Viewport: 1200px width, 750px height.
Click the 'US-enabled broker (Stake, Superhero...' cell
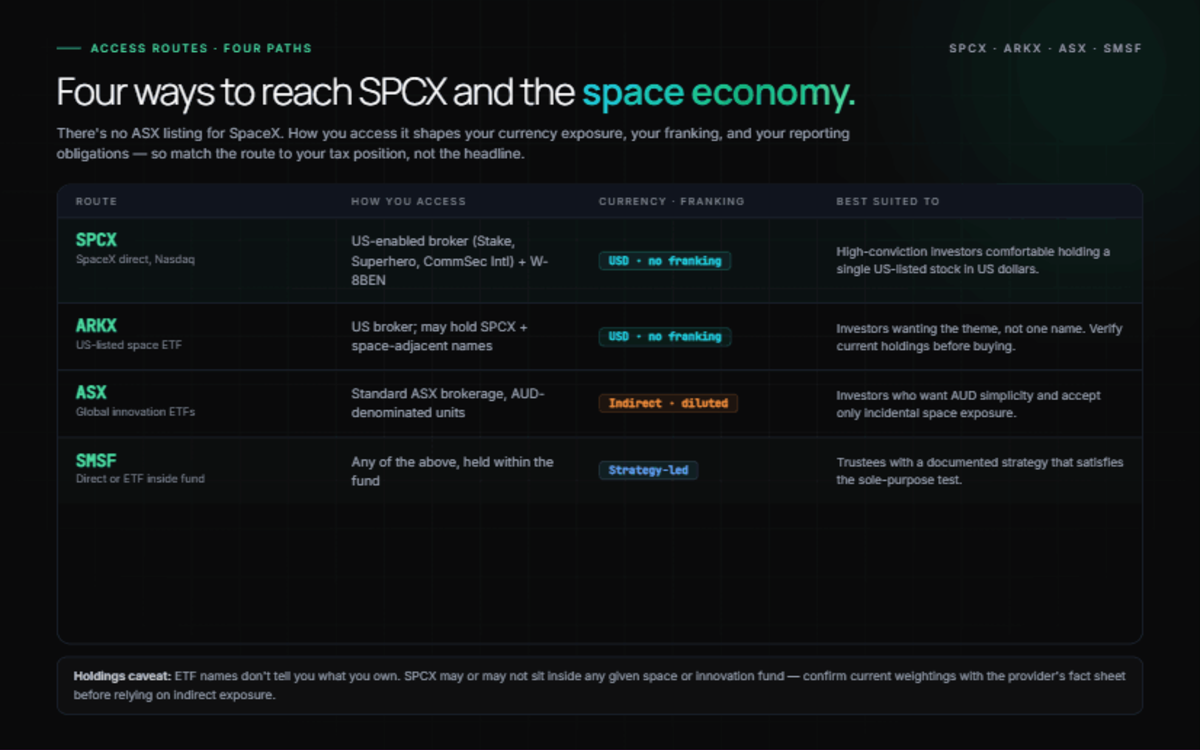[450, 261]
